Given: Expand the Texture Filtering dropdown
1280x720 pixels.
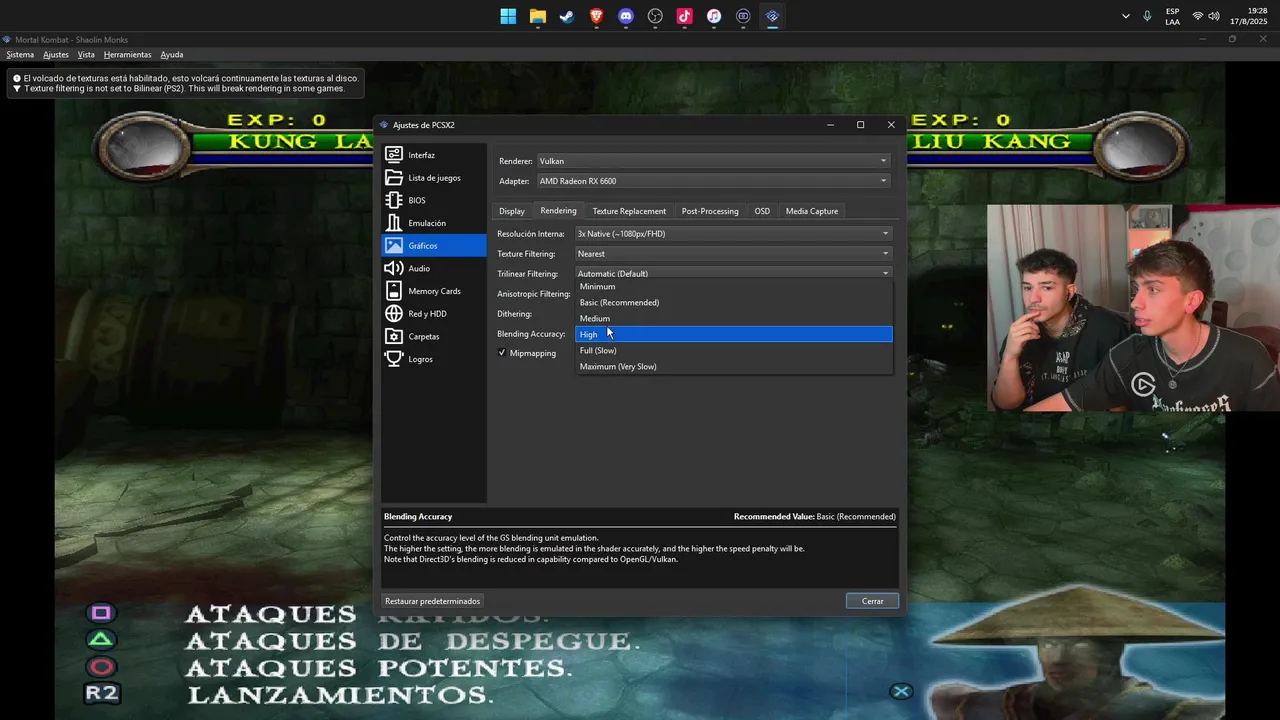Looking at the screenshot, I should [x=733, y=254].
